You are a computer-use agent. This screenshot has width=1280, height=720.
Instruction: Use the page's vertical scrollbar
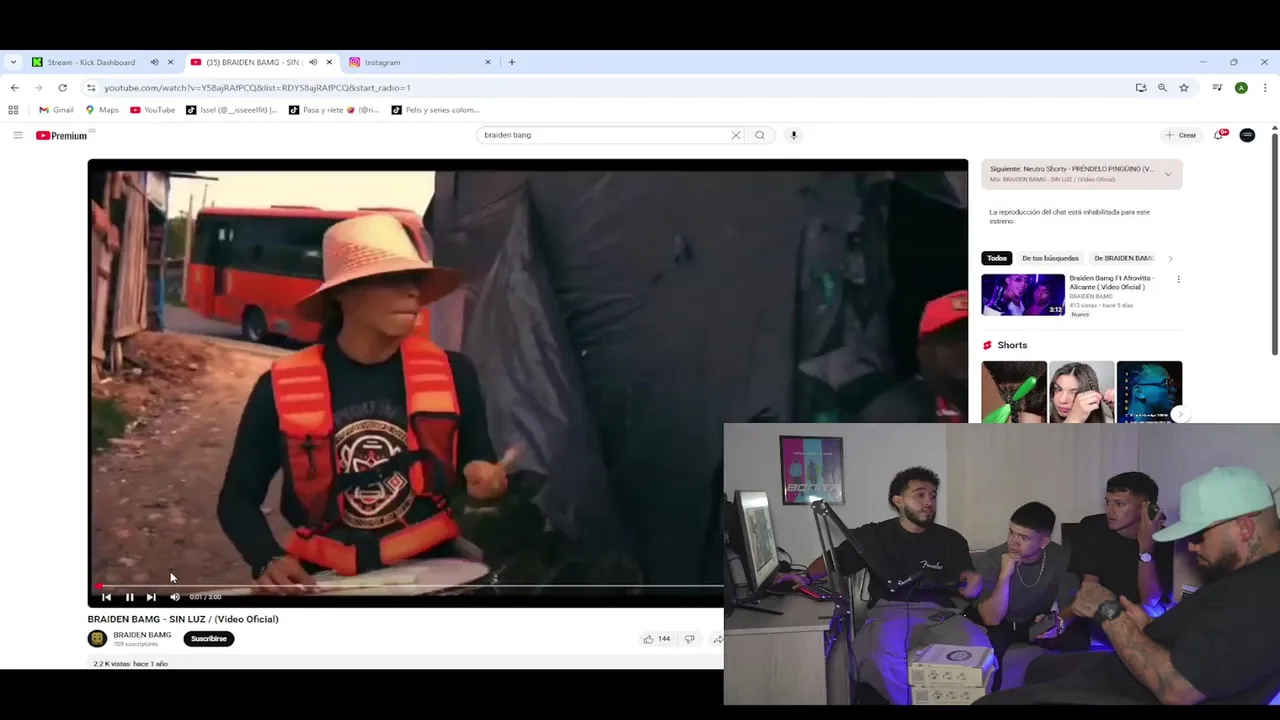[x=1274, y=243]
